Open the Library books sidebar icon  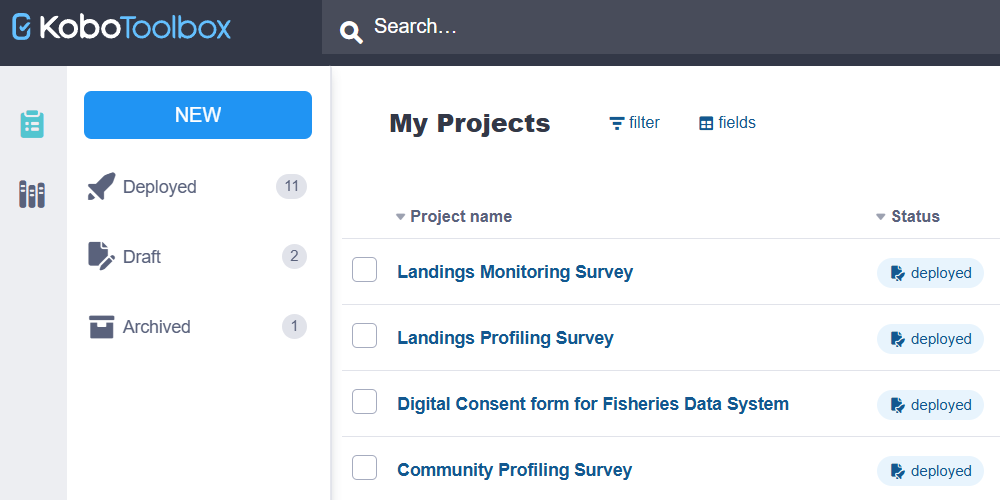click(32, 194)
